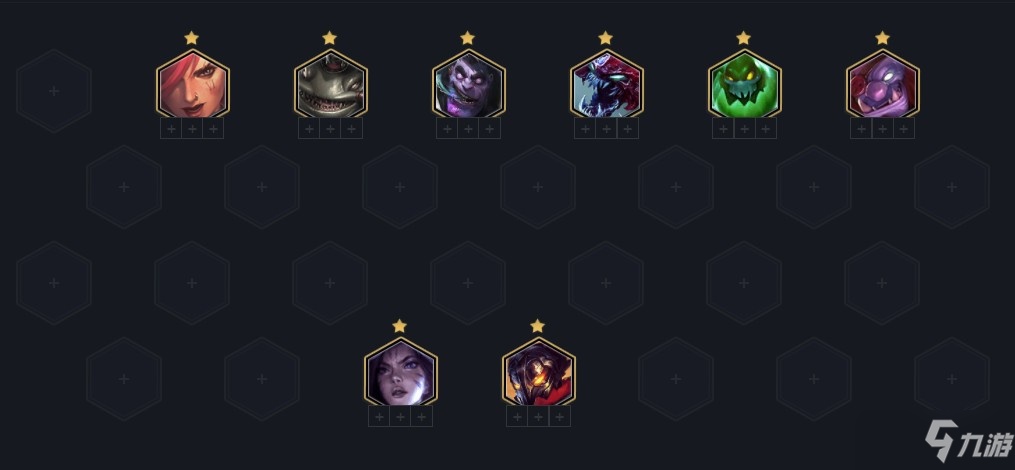Select the green Zac blob champion

coord(744,84)
